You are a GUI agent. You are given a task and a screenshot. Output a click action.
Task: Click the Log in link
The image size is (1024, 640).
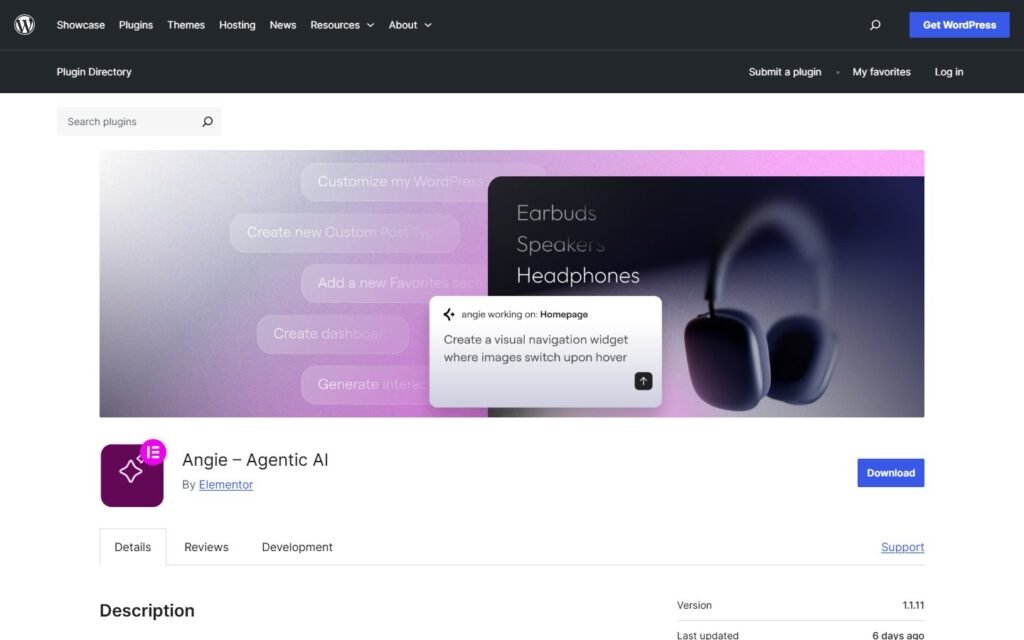[948, 72]
